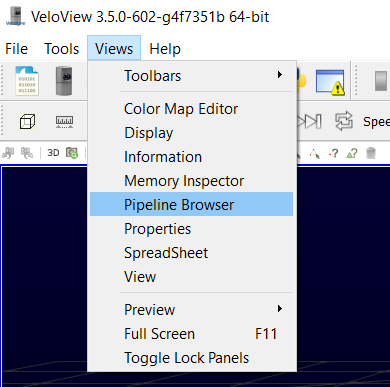
Task: Open Memory Inspector panel entry
Action: tap(192, 181)
